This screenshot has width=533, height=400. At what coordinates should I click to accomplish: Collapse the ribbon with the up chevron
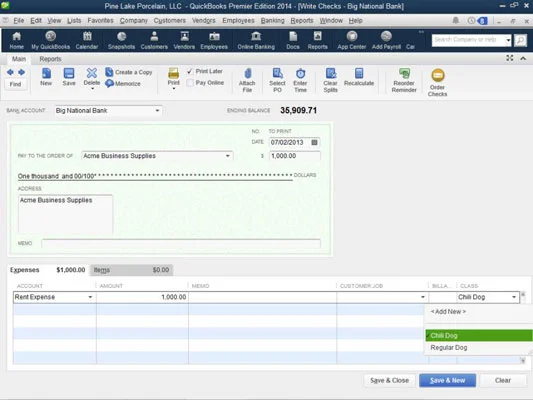coord(523,58)
